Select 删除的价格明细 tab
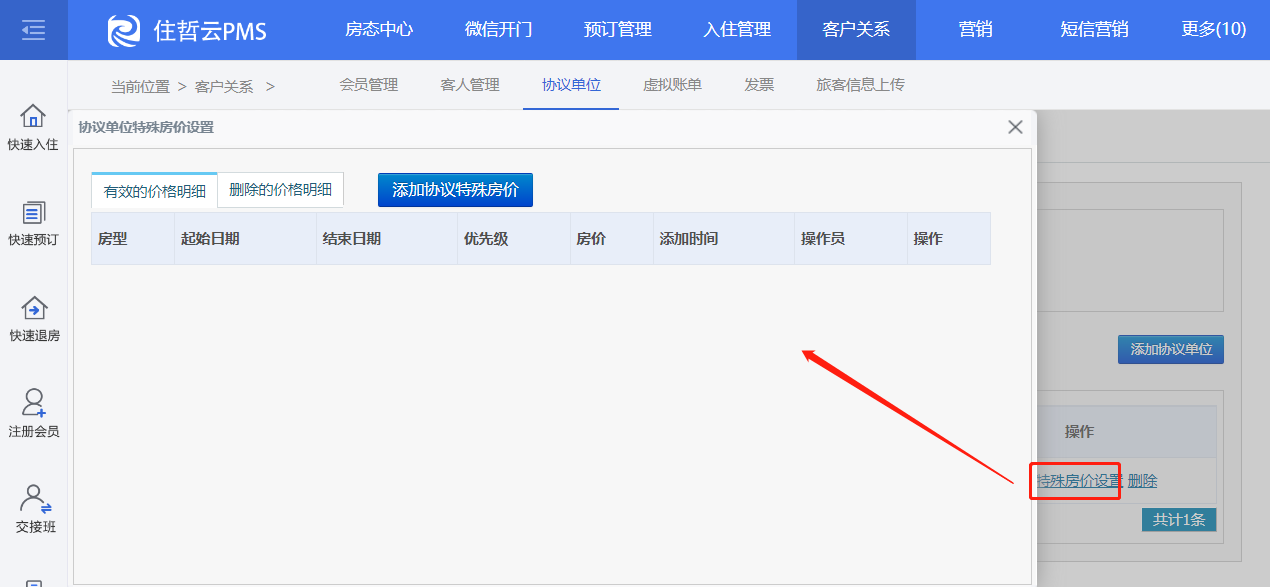This screenshot has width=1270, height=587. click(x=280, y=189)
